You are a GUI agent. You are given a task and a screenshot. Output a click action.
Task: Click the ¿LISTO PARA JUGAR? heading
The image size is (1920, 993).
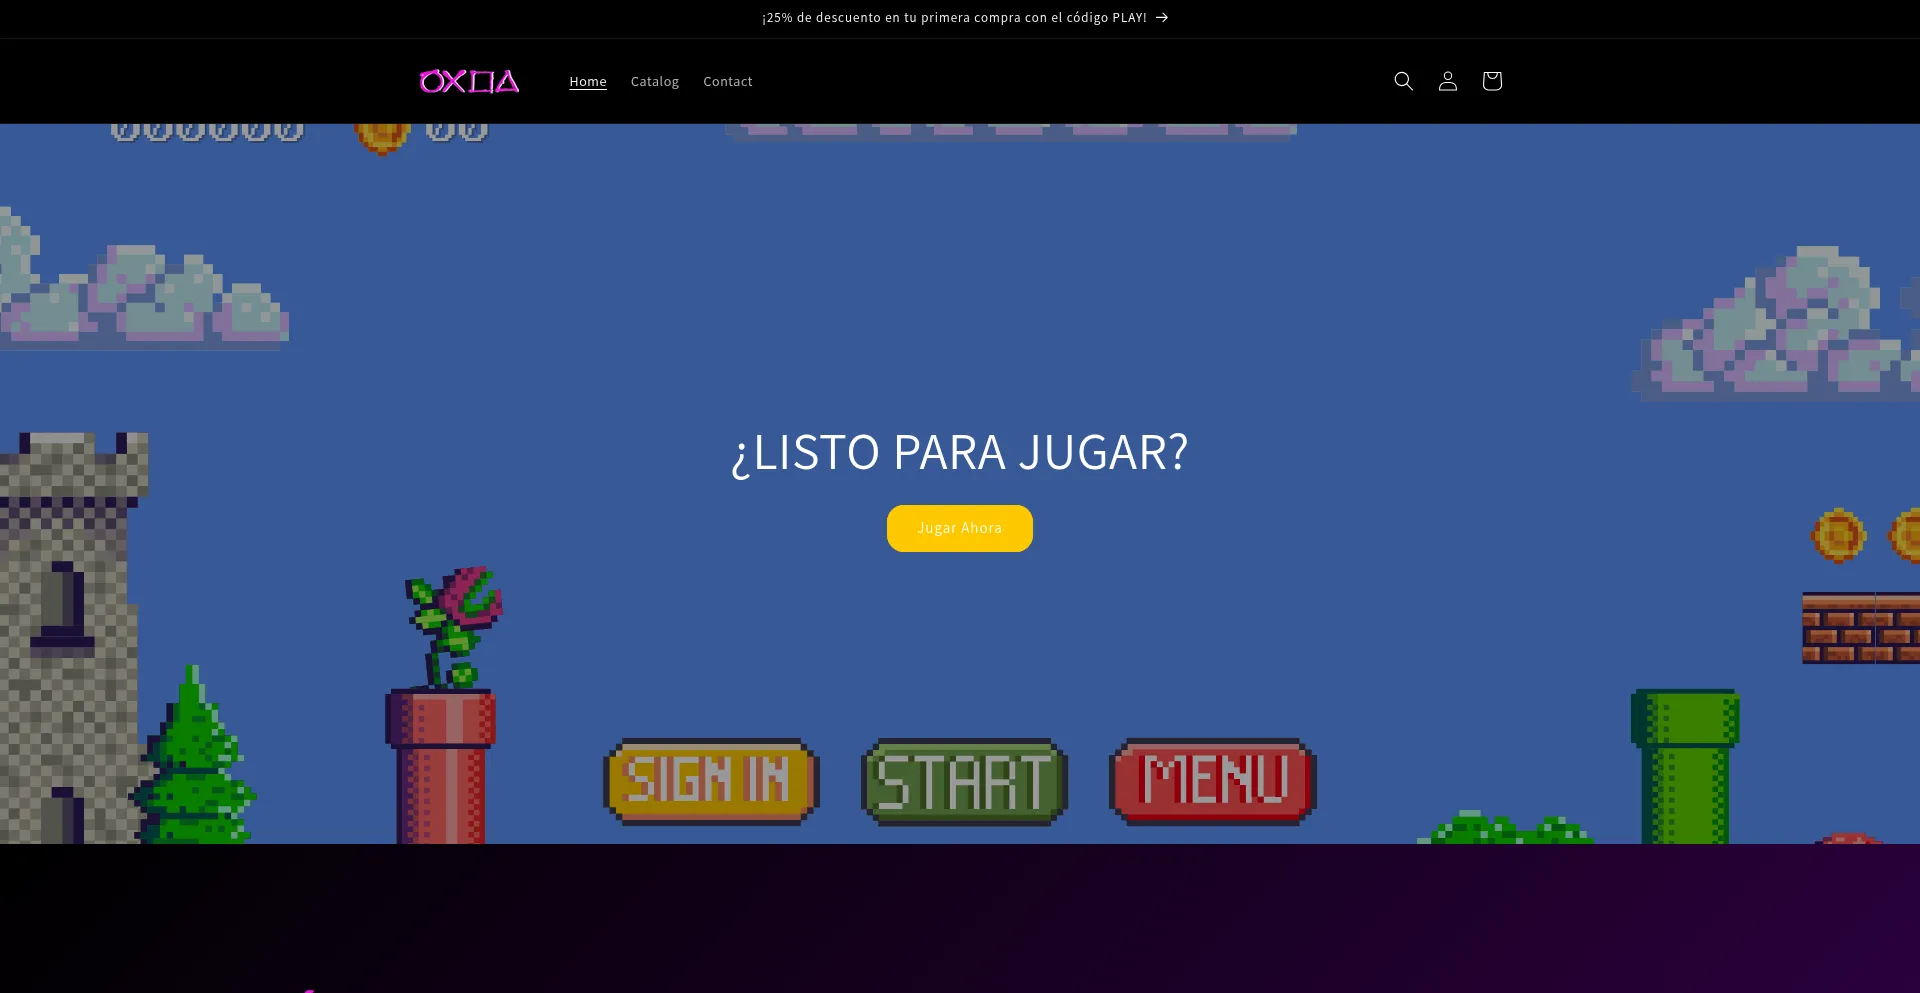[x=959, y=453]
